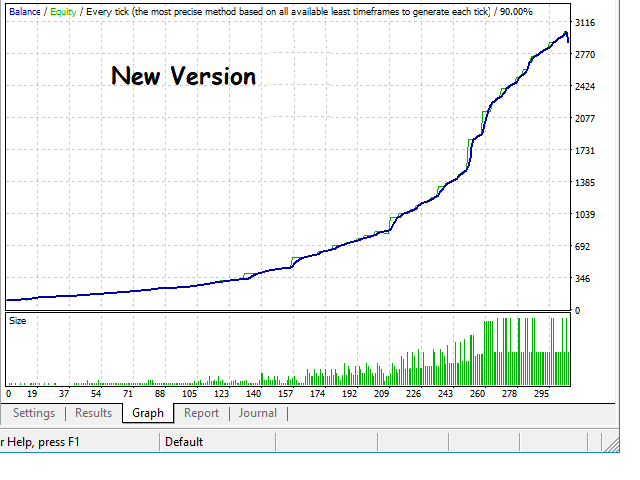Click the 'Help, press F1' status text
The width and height of the screenshot is (640, 480).
coord(43,442)
